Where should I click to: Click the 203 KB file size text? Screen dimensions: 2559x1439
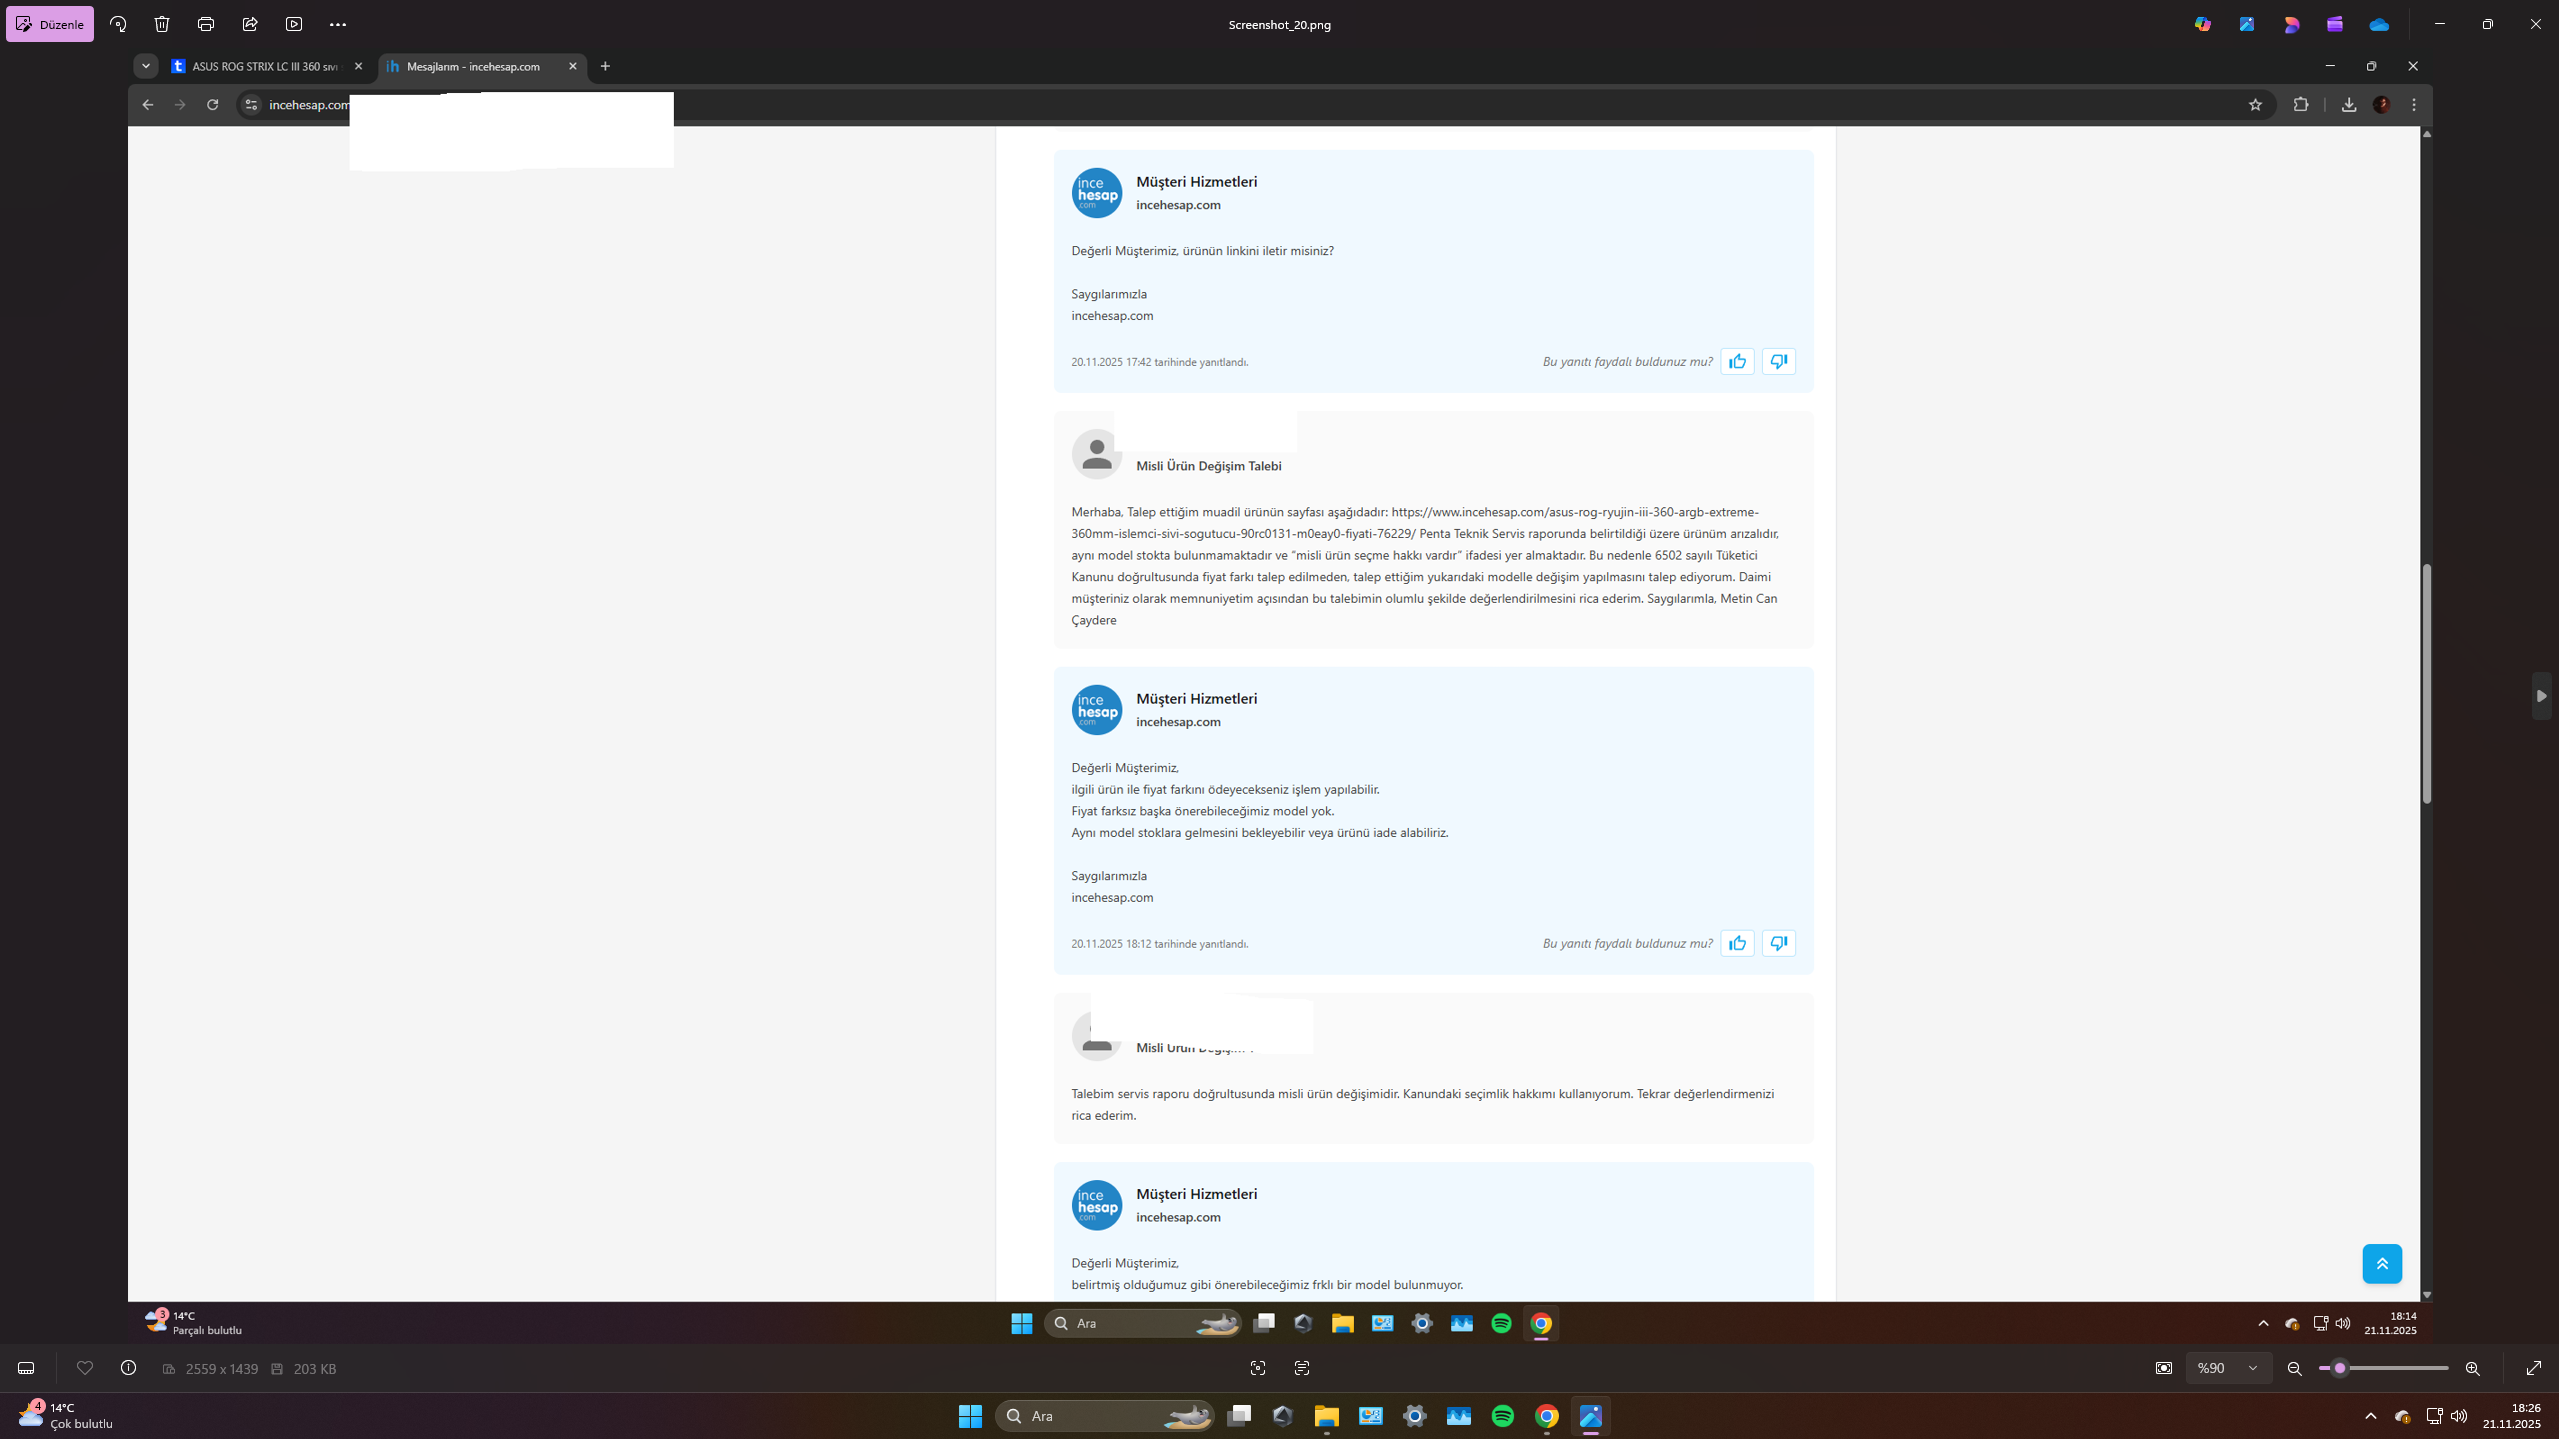[x=315, y=1368]
